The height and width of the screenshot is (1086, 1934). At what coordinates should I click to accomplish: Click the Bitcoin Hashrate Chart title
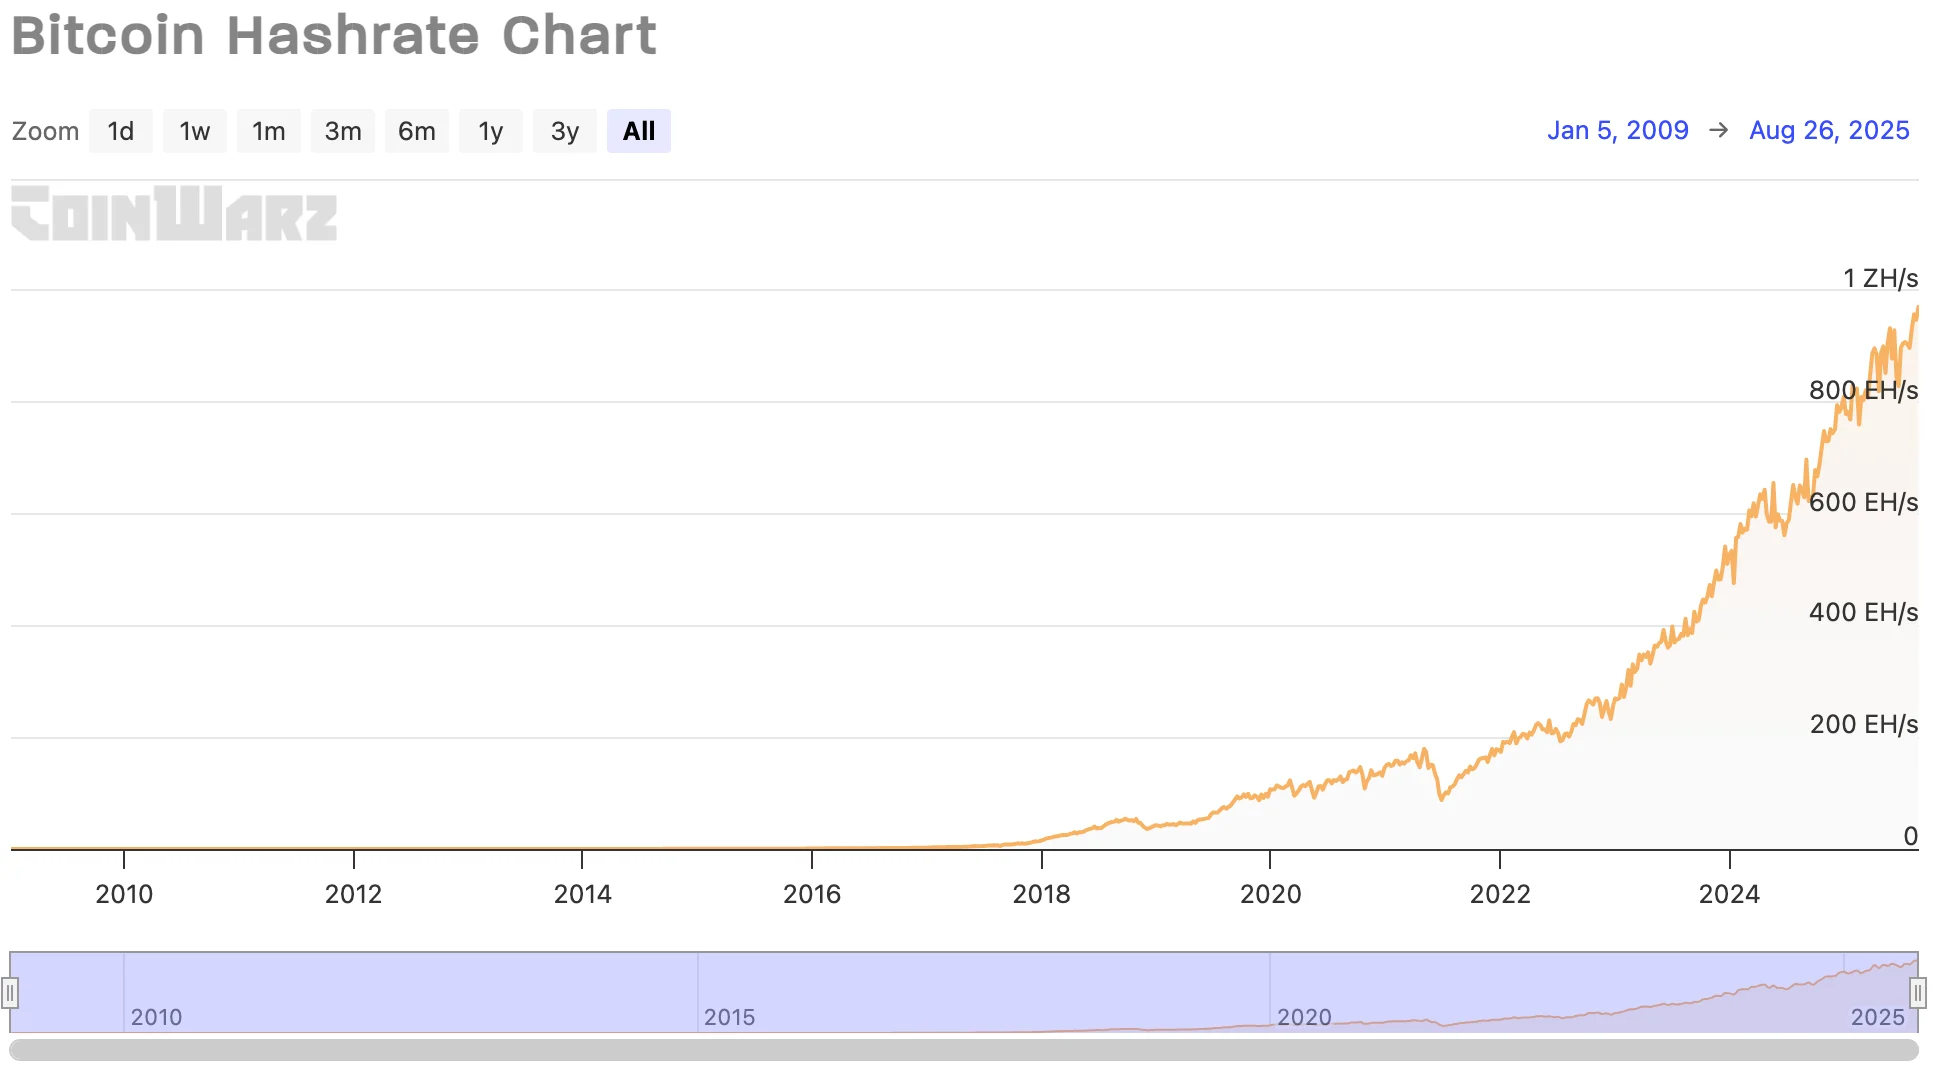334,36
